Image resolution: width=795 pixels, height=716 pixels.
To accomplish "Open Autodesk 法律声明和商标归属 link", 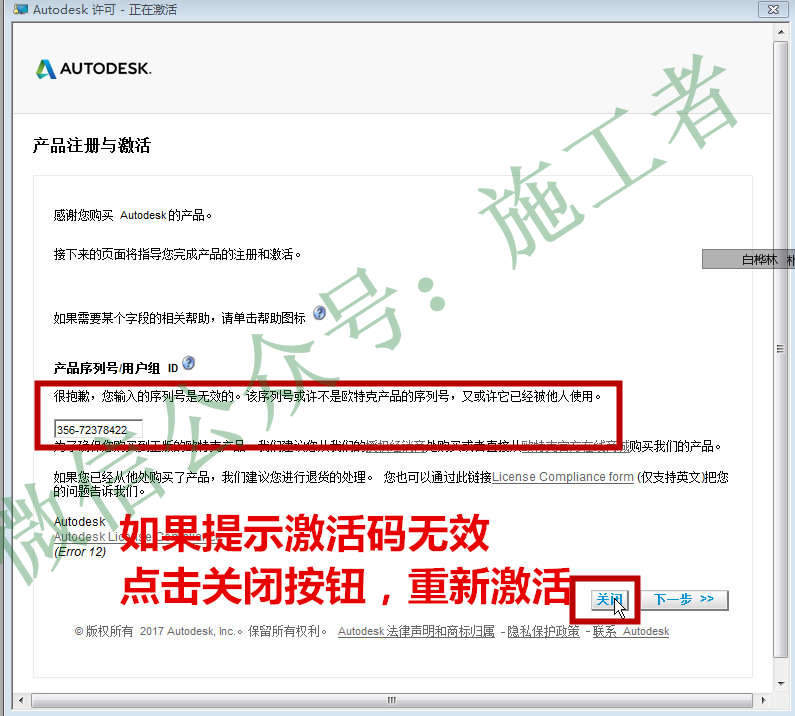I will [416, 631].
